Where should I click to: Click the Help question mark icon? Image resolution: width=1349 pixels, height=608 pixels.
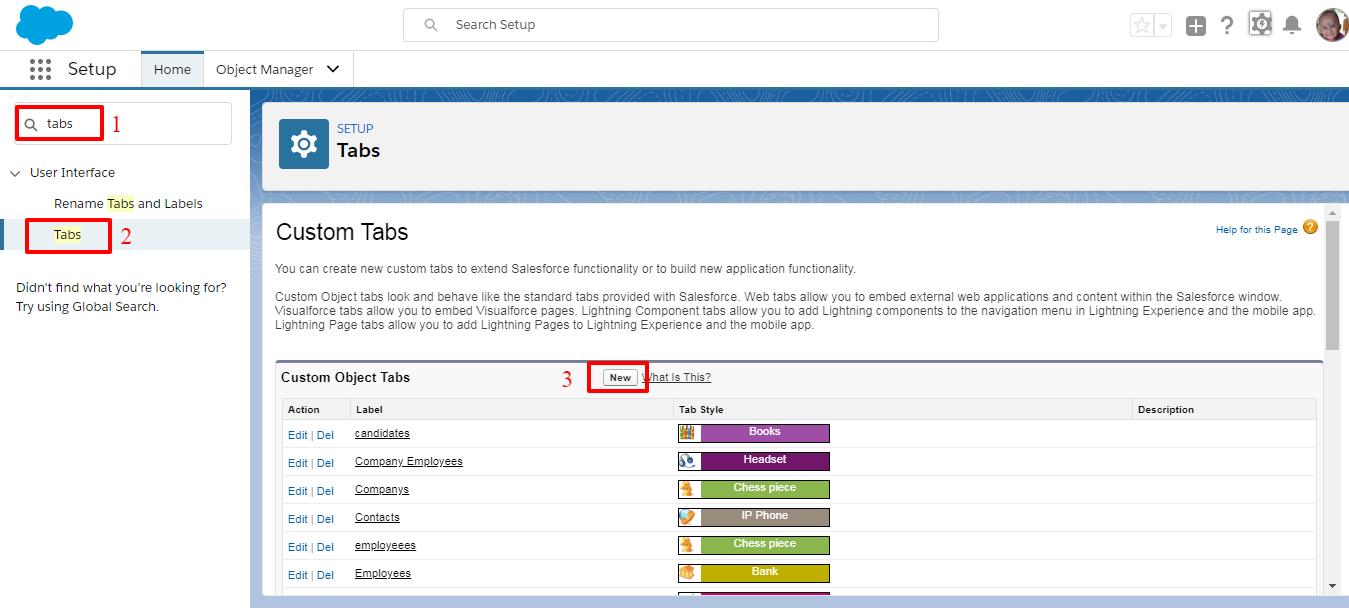[x=1227, y=24]
